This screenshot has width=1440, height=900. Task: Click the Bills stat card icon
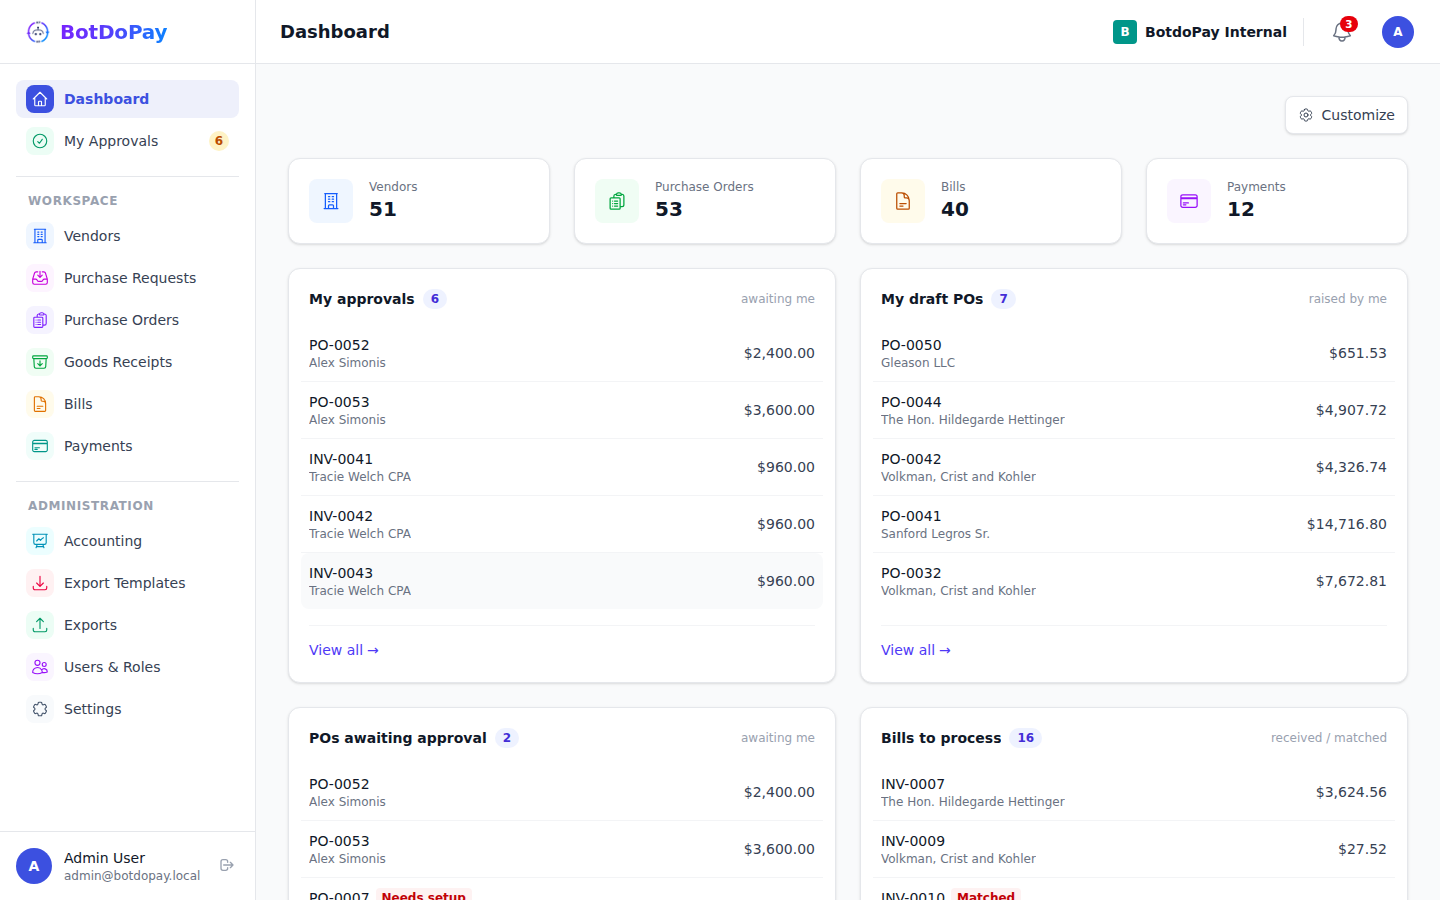903,201
